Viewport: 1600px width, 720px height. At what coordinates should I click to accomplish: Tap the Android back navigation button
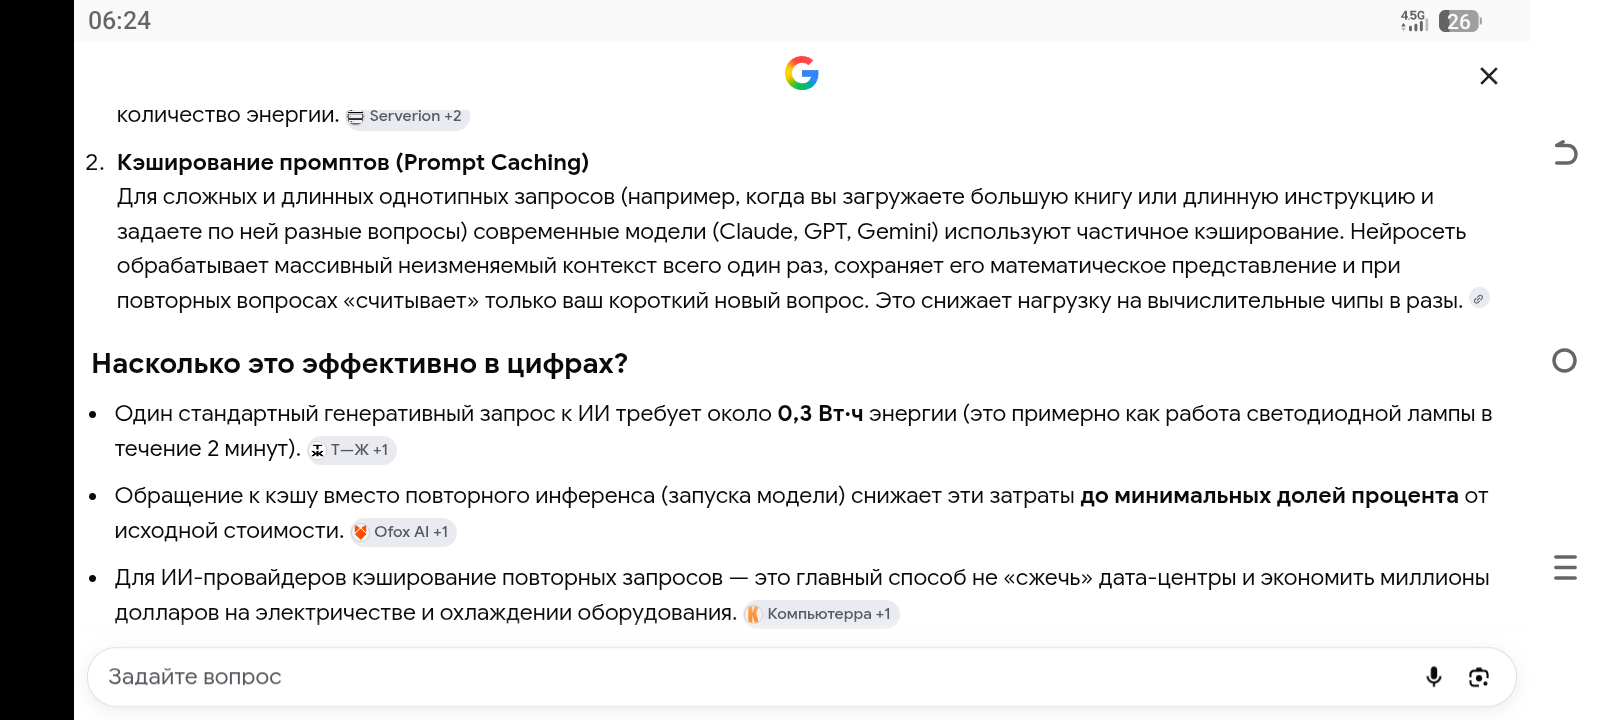1565,153
